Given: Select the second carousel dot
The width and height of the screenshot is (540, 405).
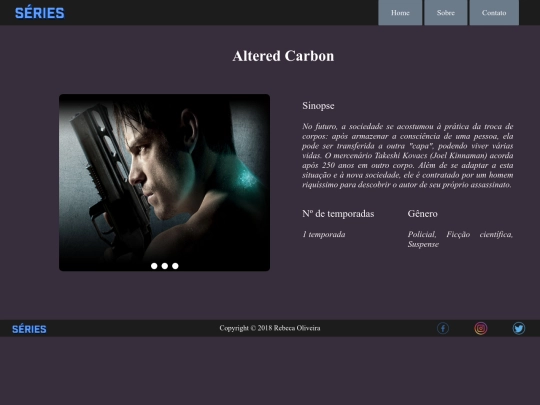Looking at the screenshot, I should pyautogui.click(x=165, y=266).
